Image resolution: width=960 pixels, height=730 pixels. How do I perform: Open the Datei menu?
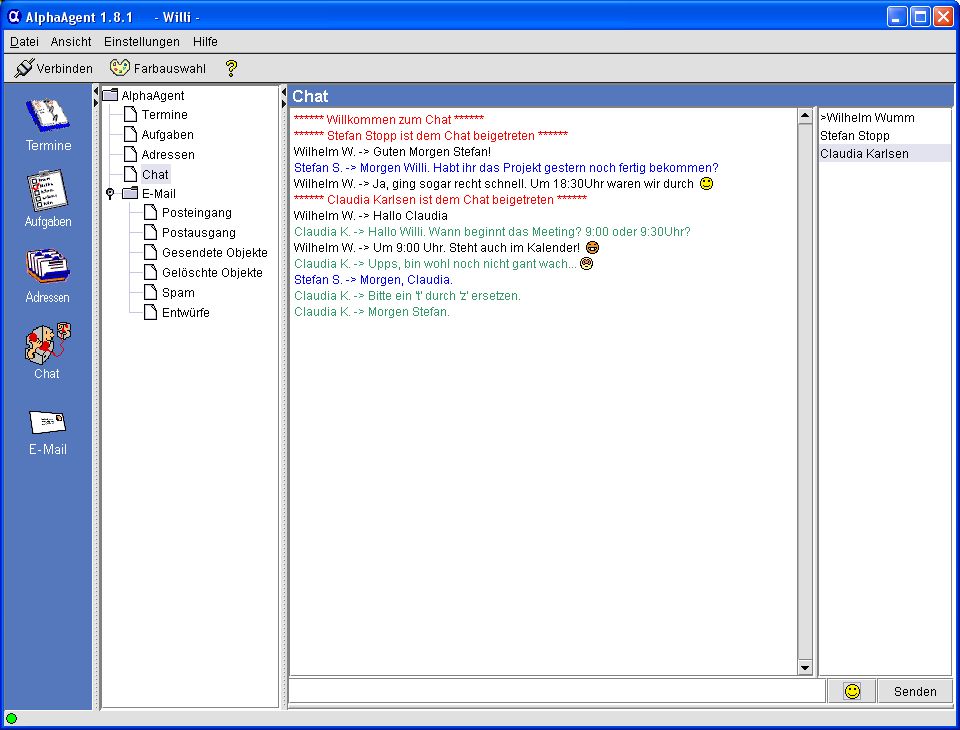tap(24, 42)
